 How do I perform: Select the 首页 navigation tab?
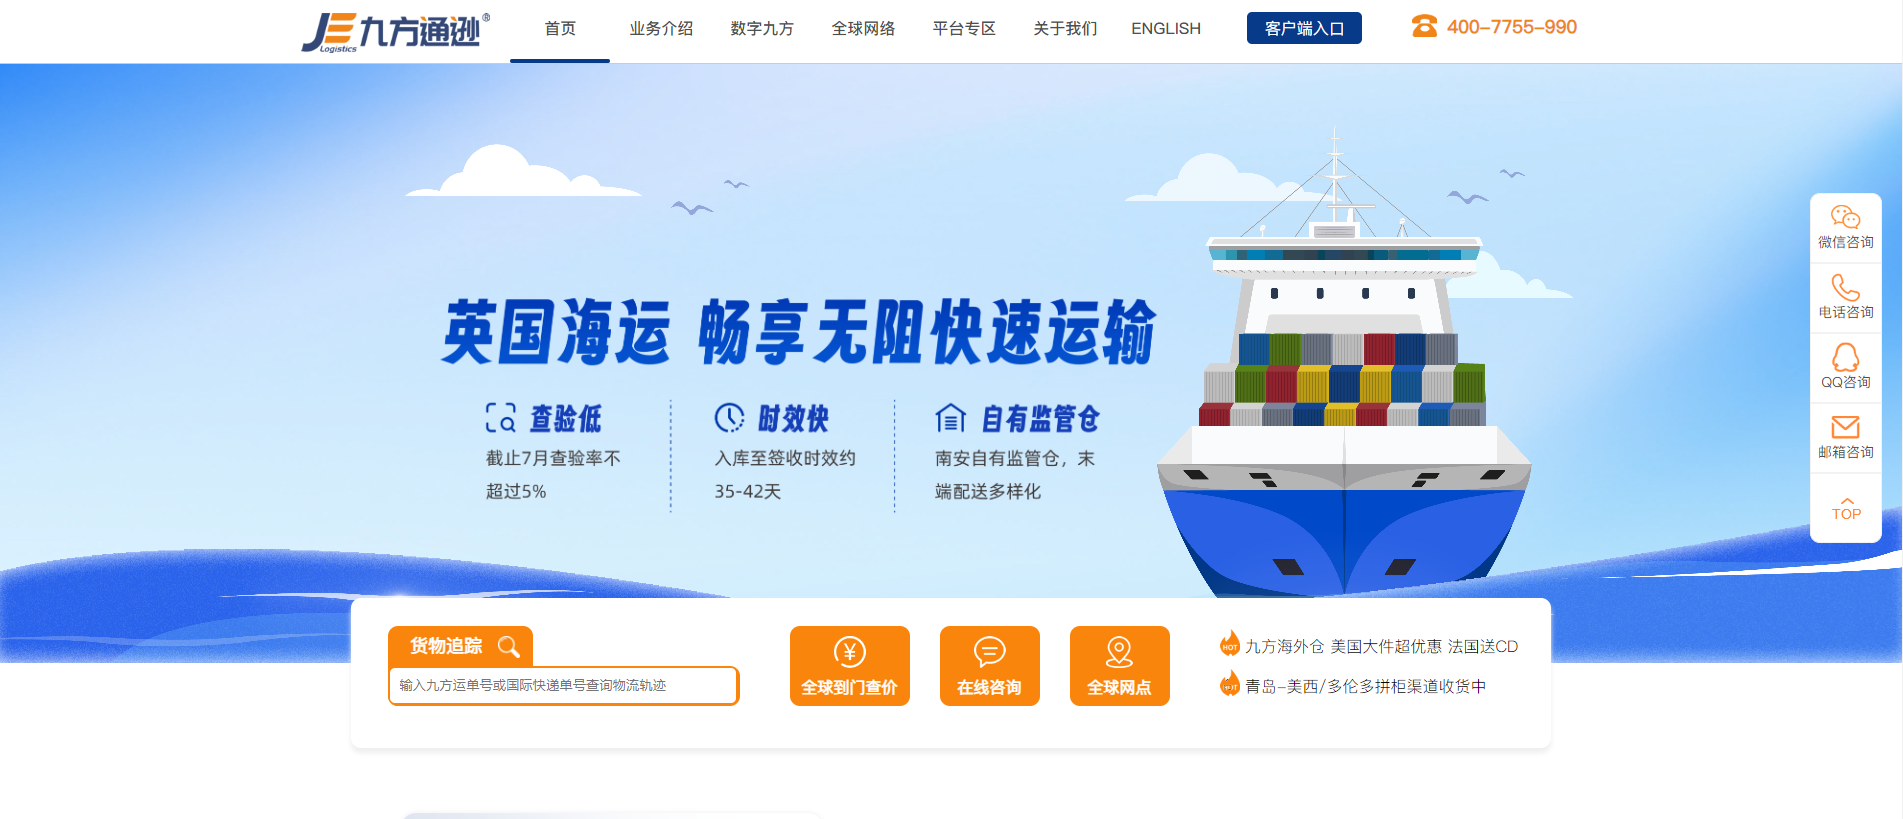pos(560,29)
